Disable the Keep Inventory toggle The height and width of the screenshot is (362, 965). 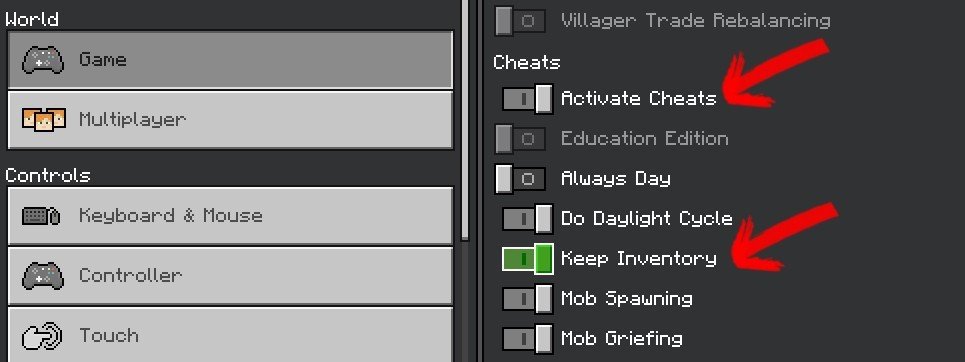(x=527, y=259)
